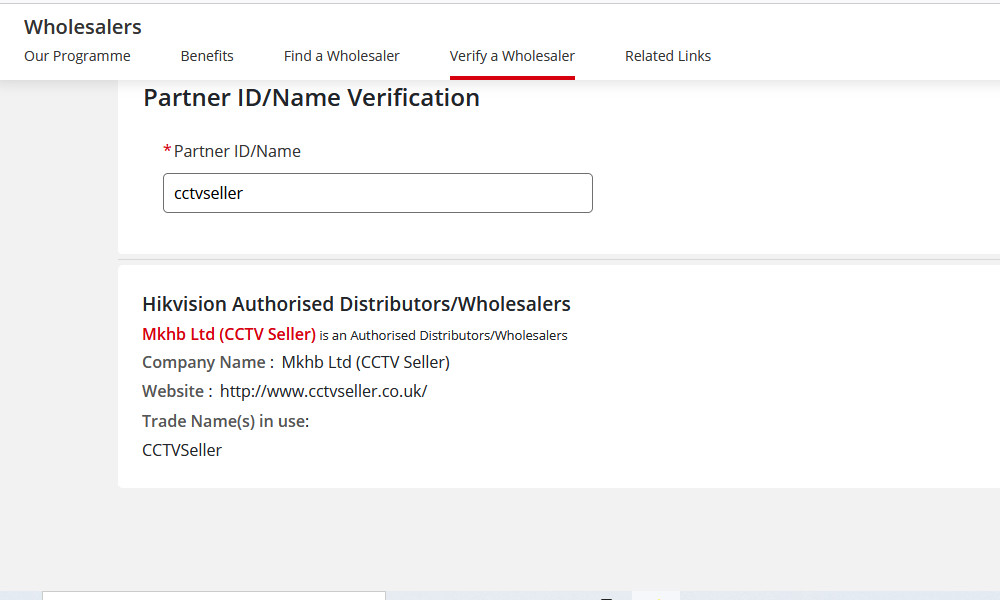Image resolution: width=1000 pixels, height=600 pixels.
Task: Open the http://www.cctvseller.co.uk/ website link
Action: 323,391
